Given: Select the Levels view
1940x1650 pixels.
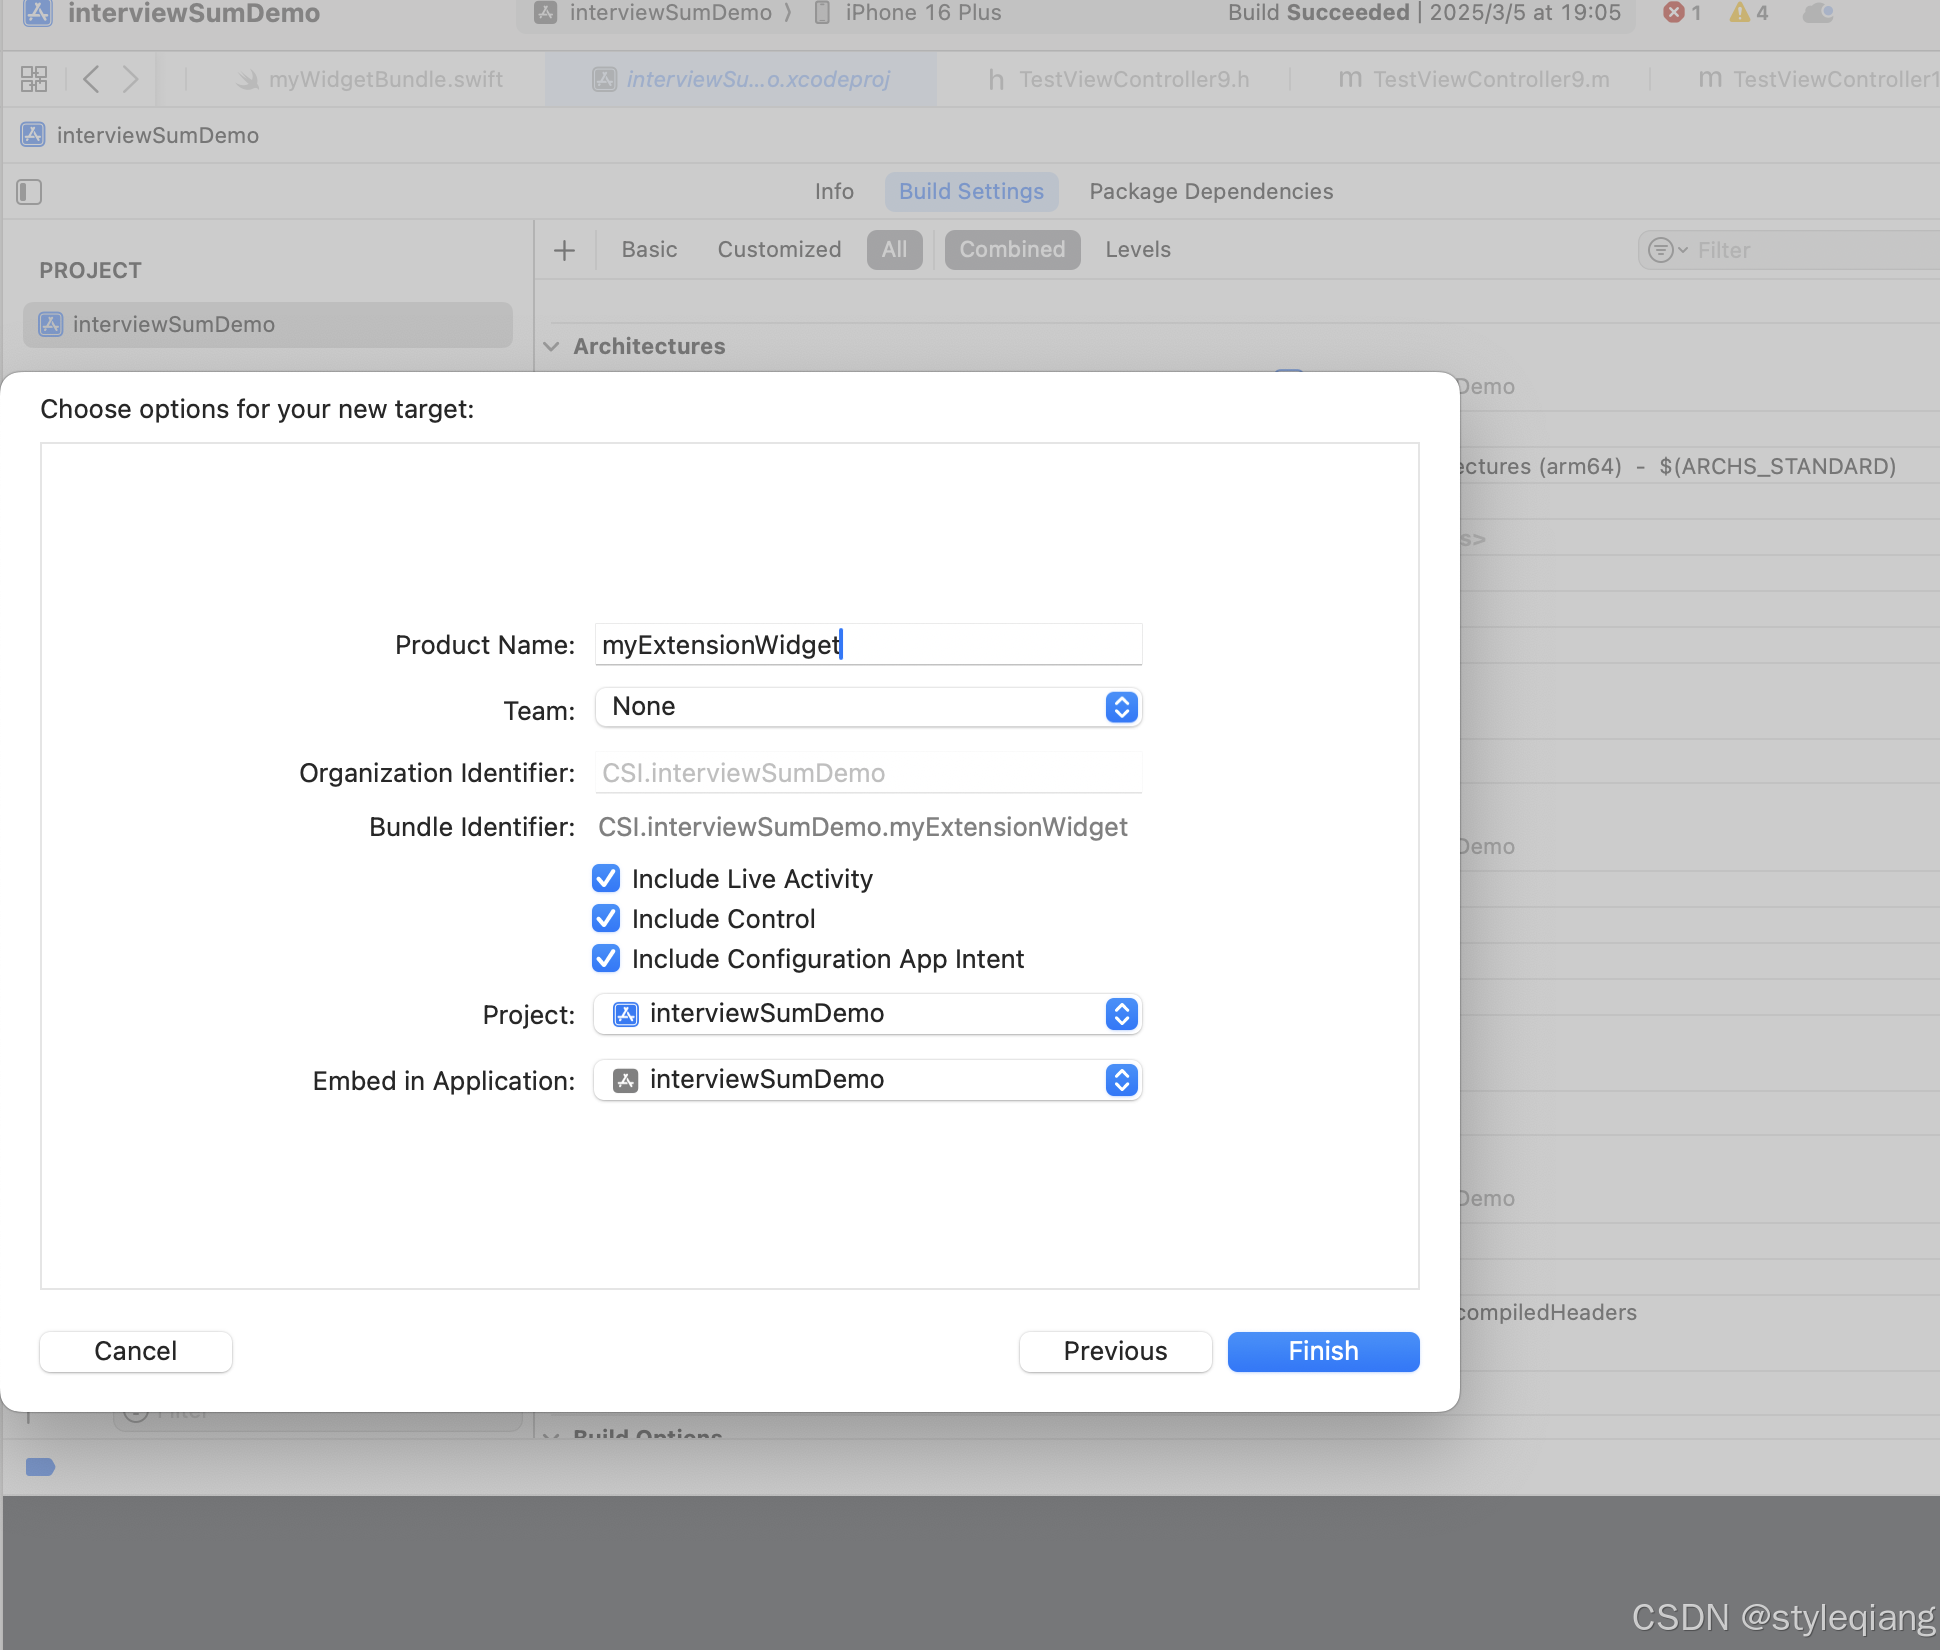Looking at the screenshot, I should point(1138,250).
